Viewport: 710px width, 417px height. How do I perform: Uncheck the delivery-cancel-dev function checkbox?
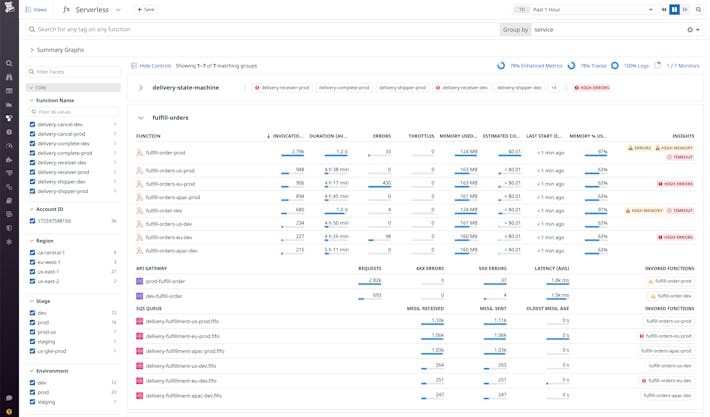[33, 124]
